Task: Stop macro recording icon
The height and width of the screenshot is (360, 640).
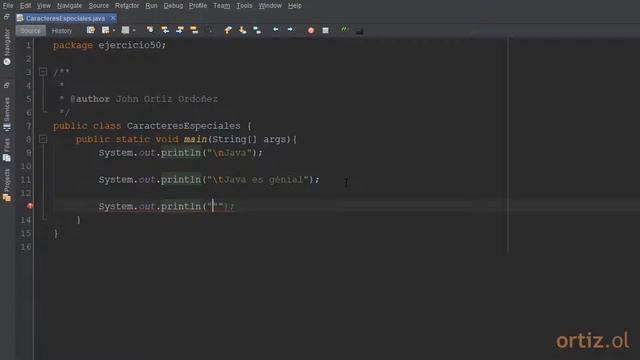Action: coord(325,30)
